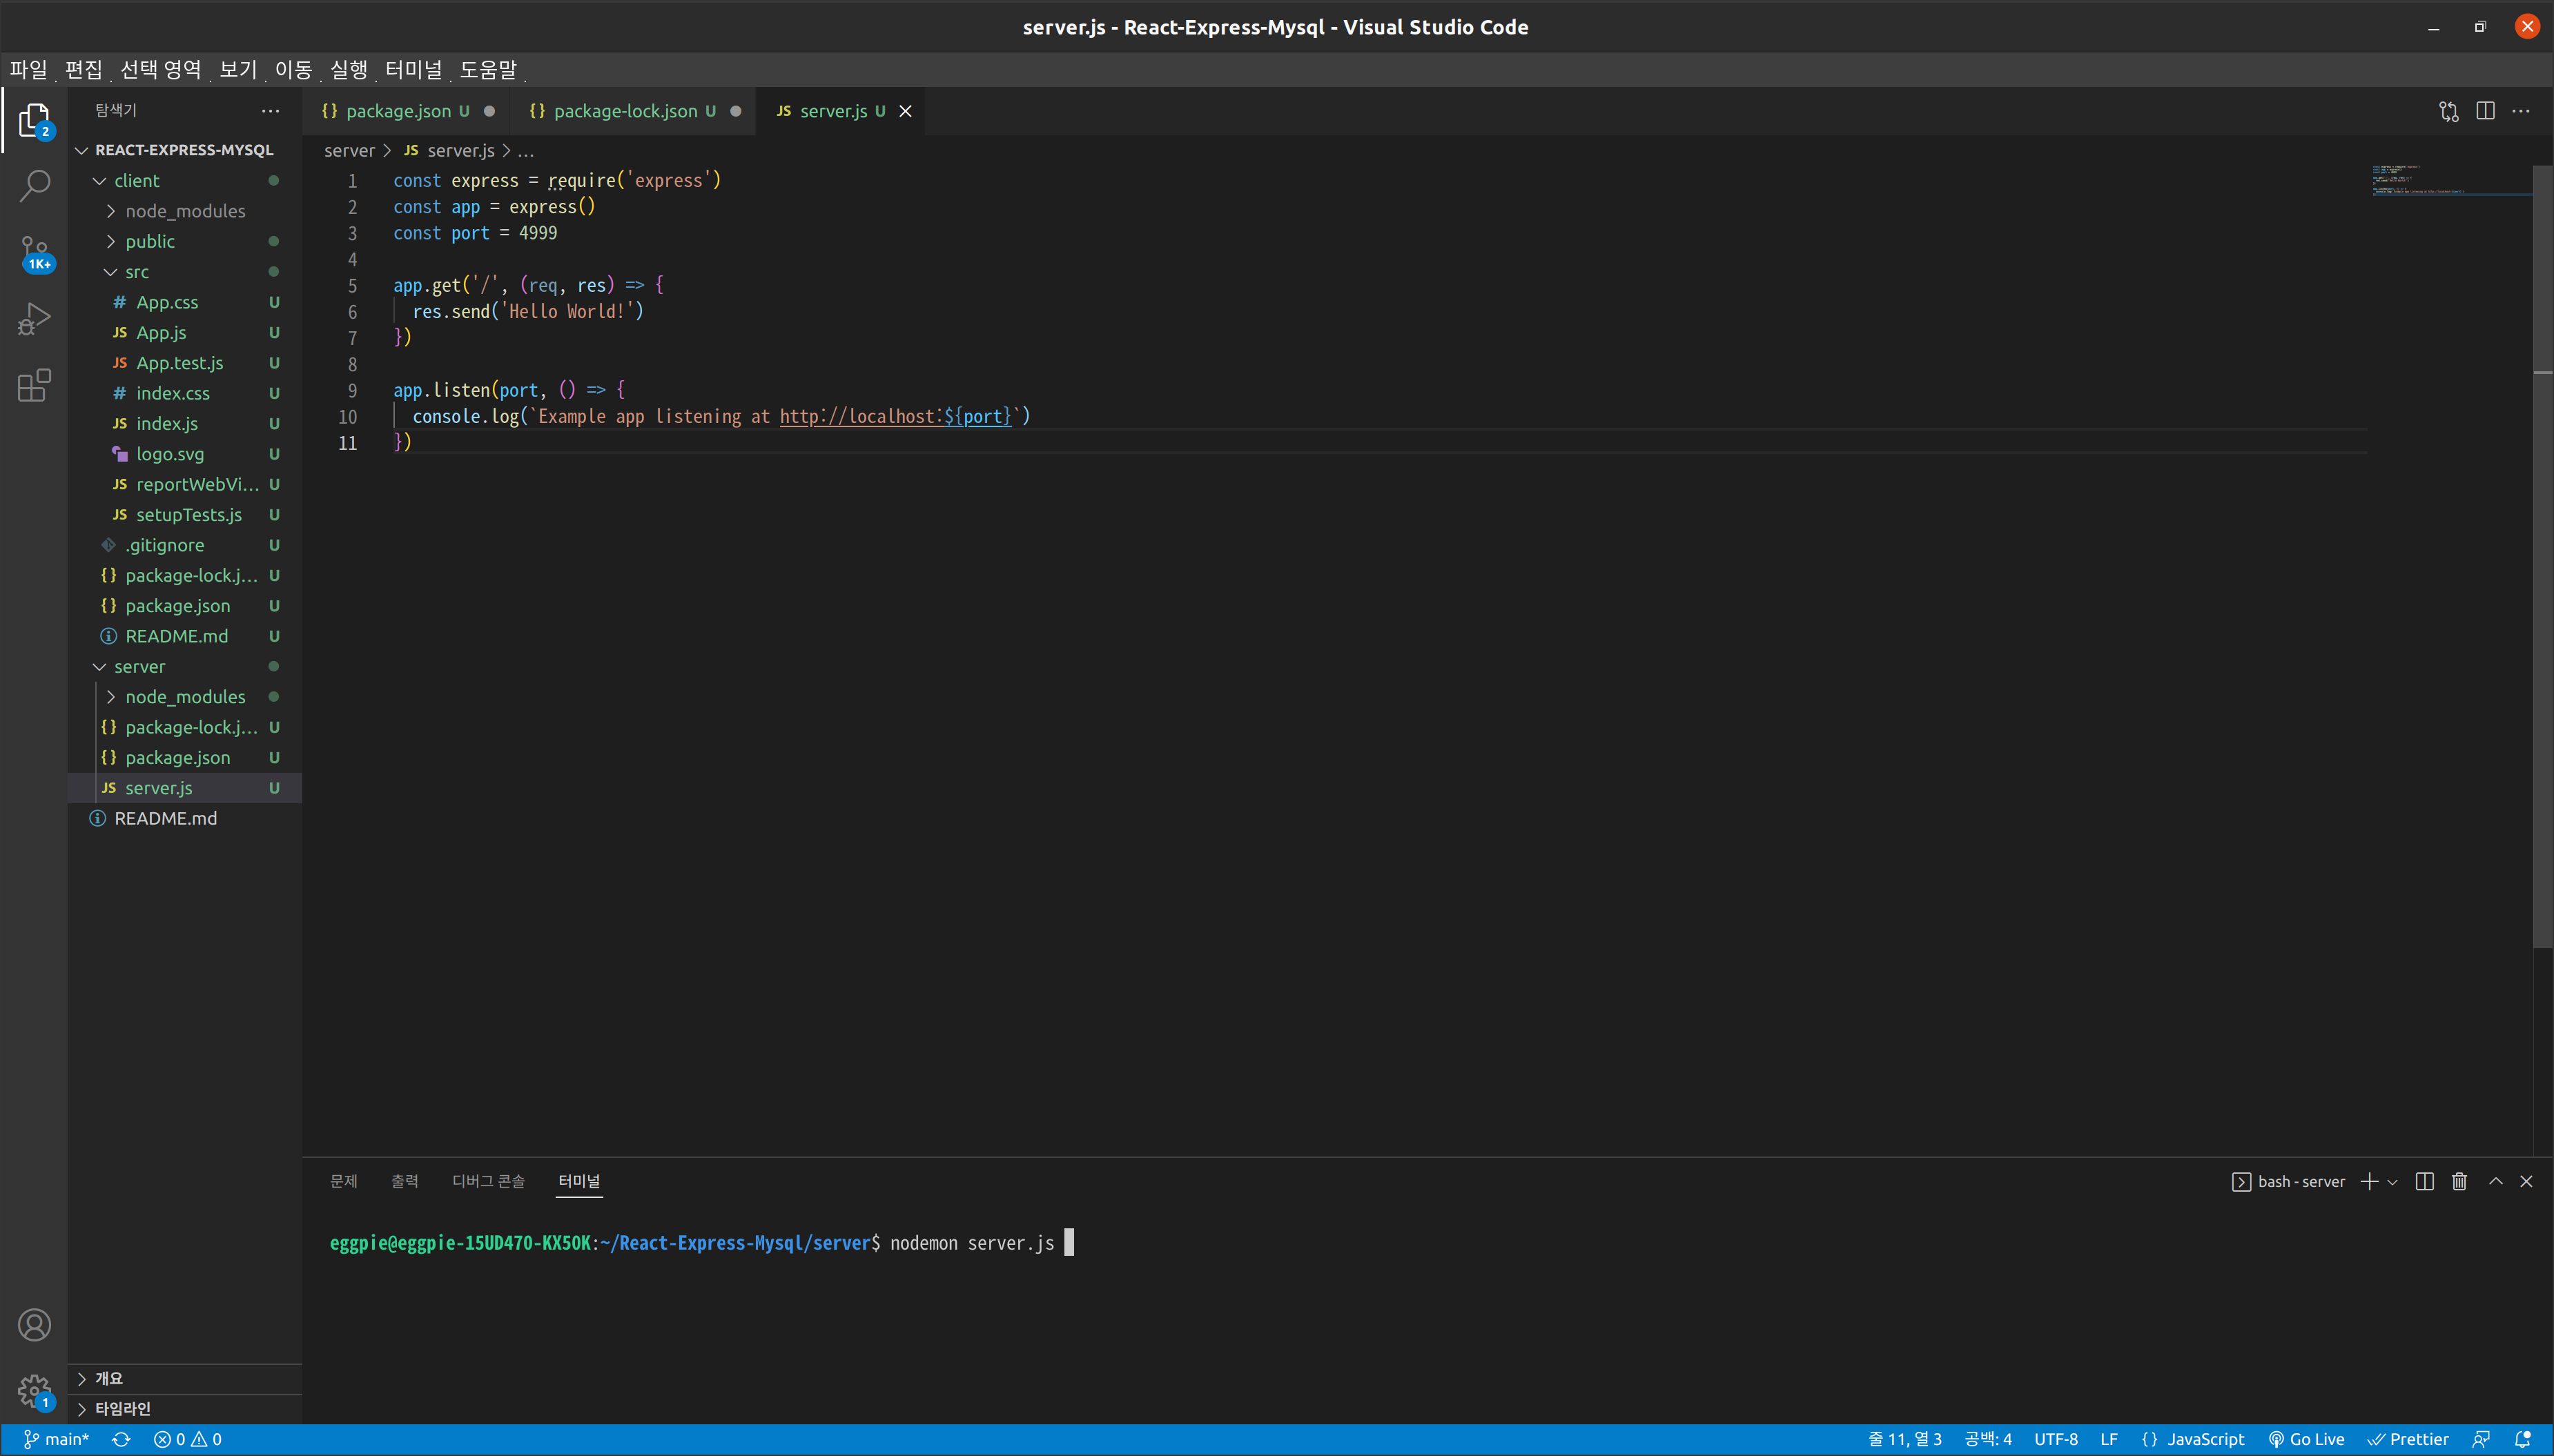Image resolution: width=2554 pixels, height=1456 pixels.
Task: Click the branch sync icon in status bar
Action: click(x=122, y=1439)
